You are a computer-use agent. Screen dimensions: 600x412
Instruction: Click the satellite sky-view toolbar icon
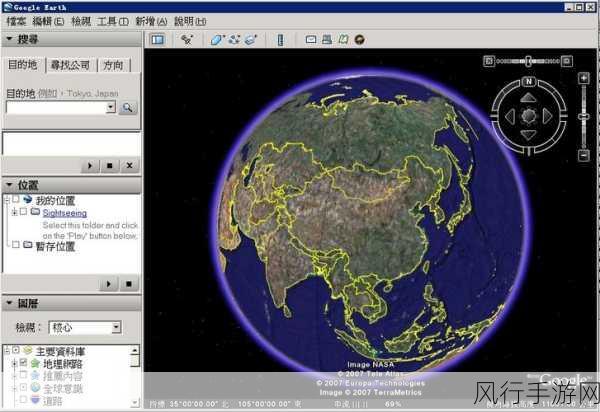(x=187, y=39)
